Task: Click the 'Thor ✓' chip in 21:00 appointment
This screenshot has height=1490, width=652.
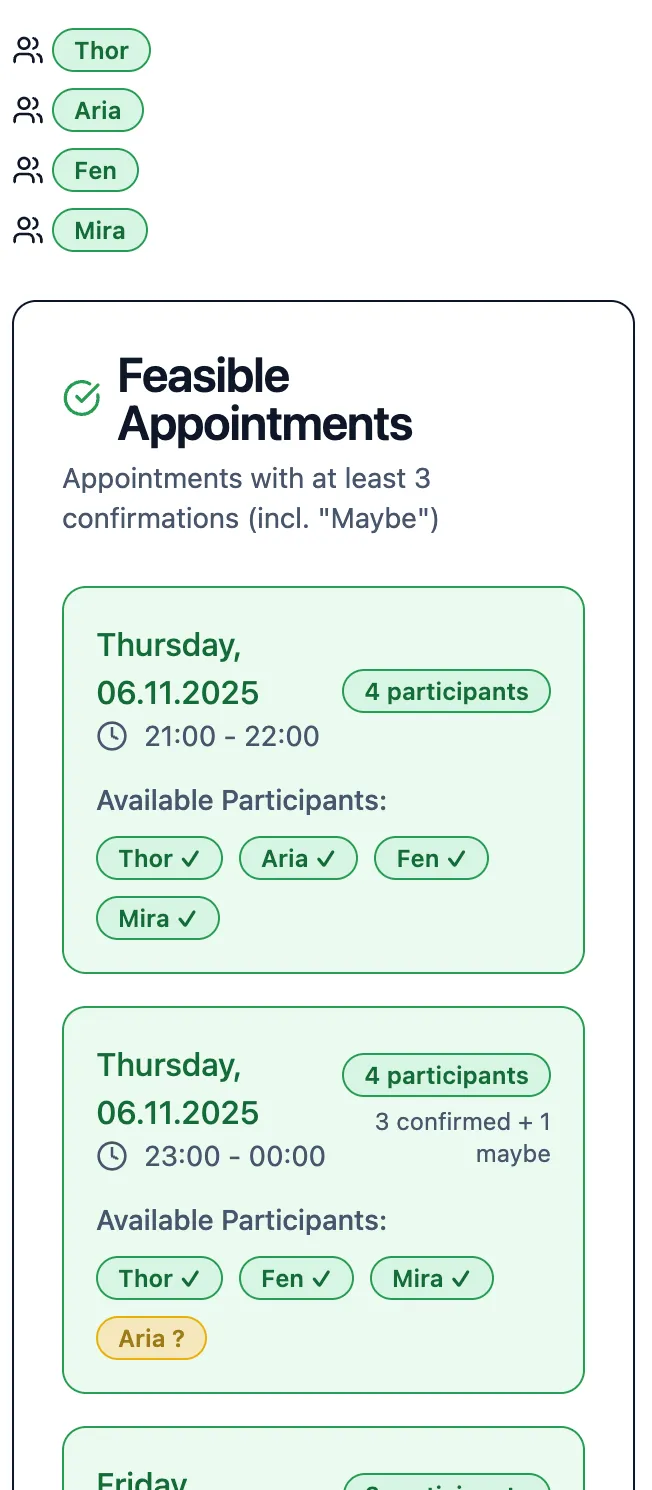Action: 159,859
